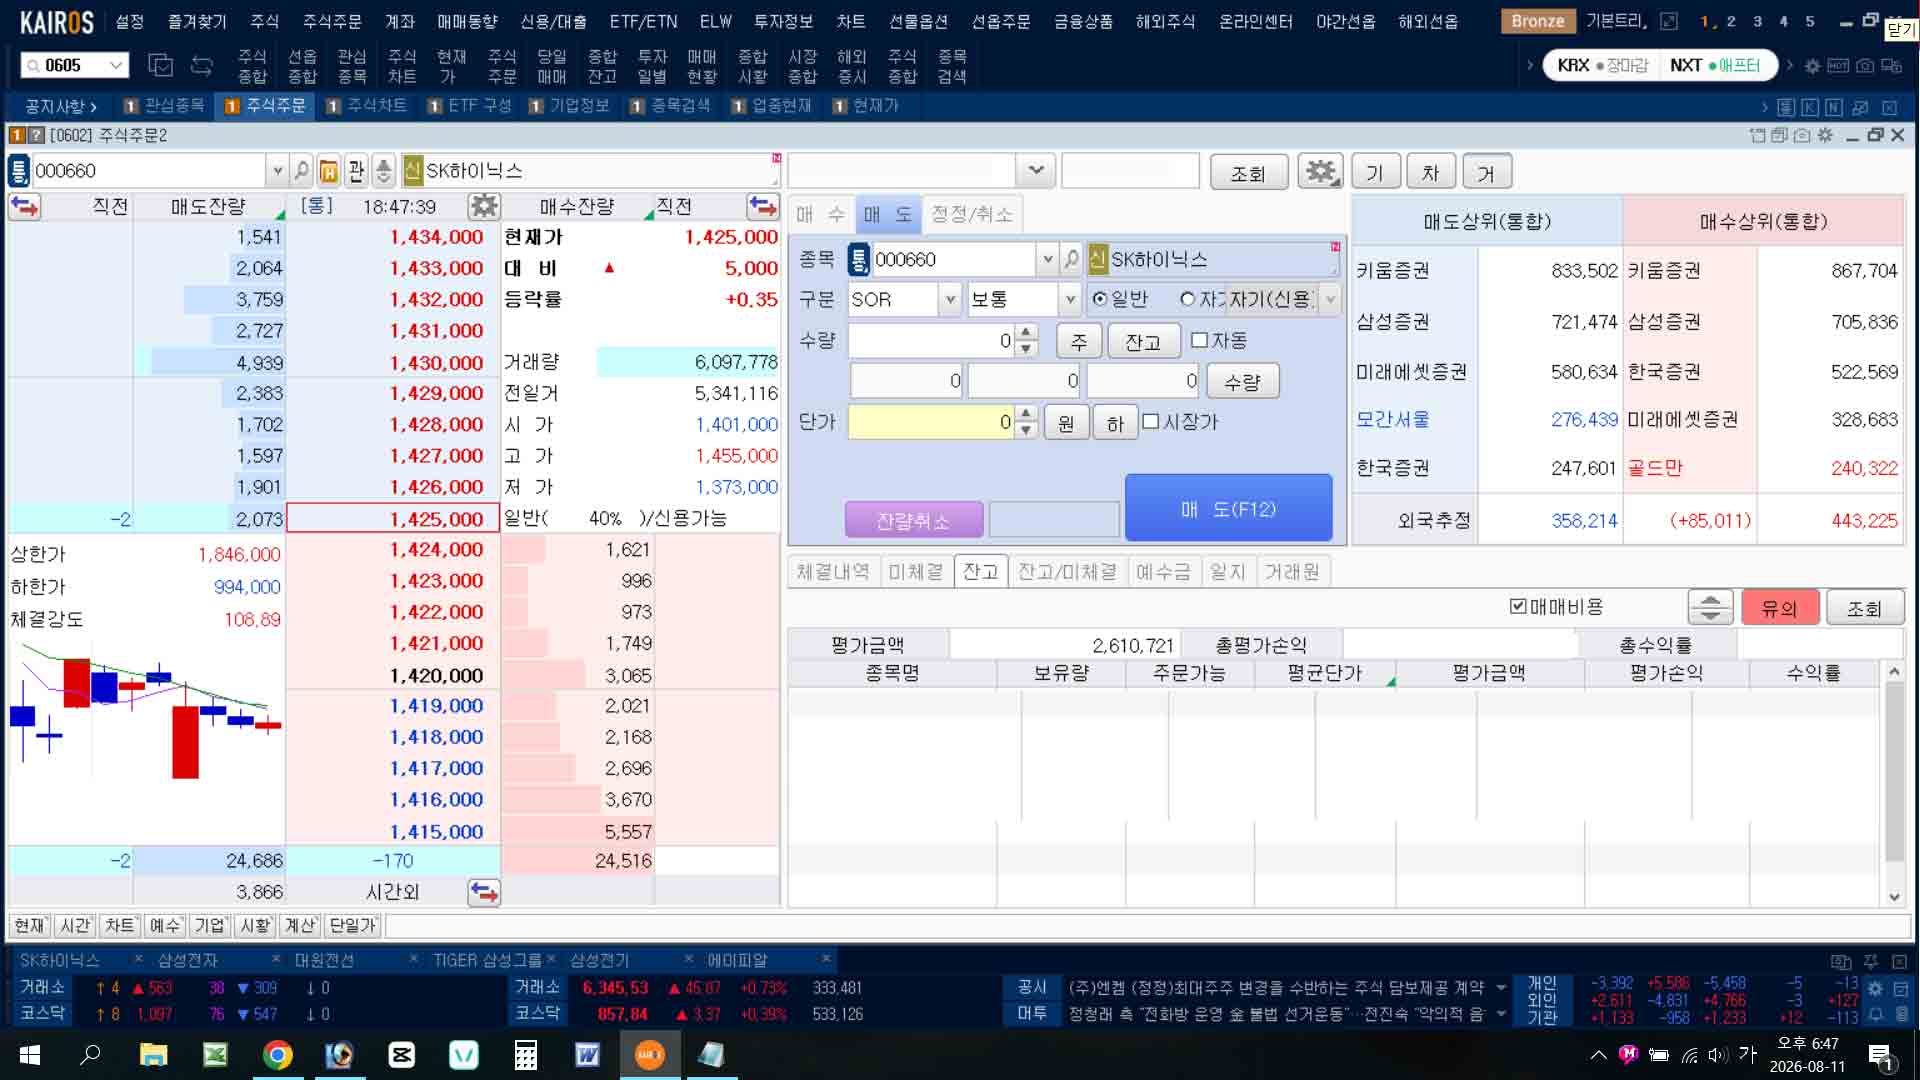Switch to the 주식차트 tab

click(366, 106)
